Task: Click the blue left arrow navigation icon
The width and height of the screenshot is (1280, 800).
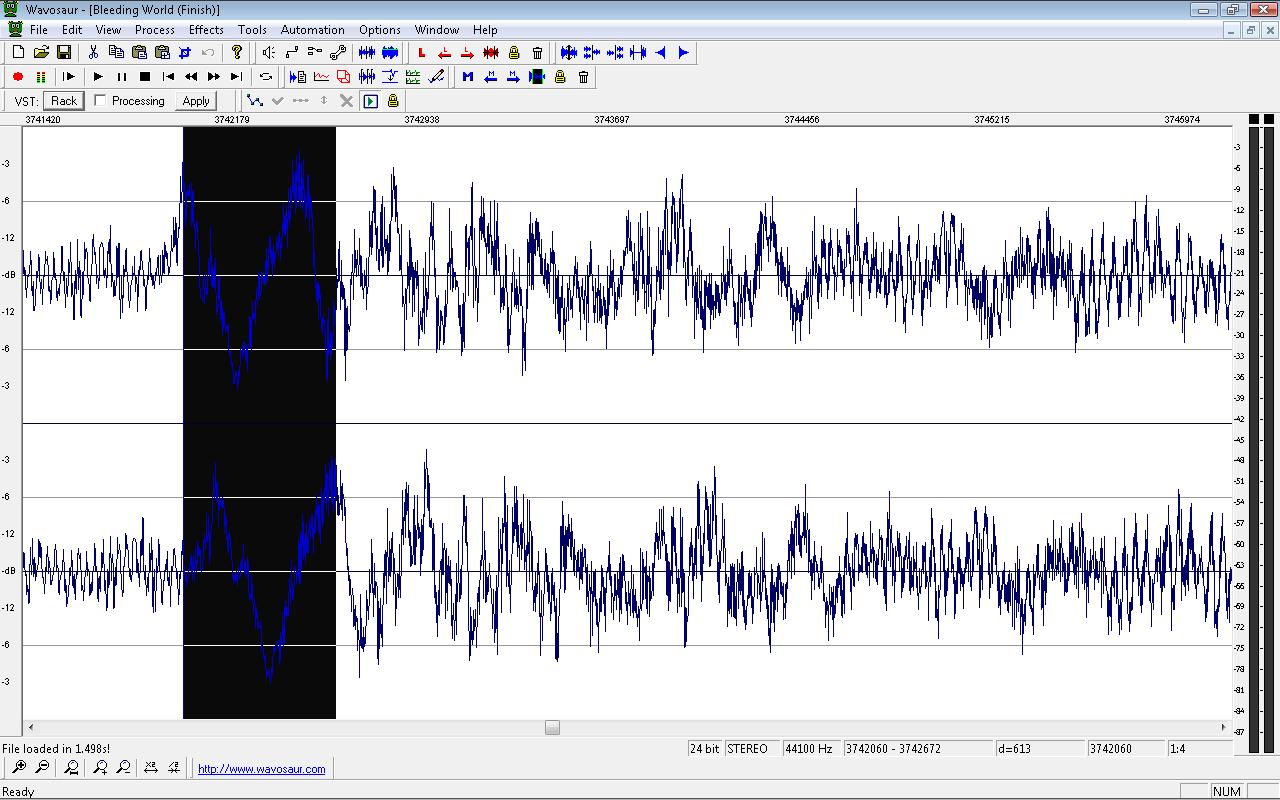Action: click(x=661, y=53)
